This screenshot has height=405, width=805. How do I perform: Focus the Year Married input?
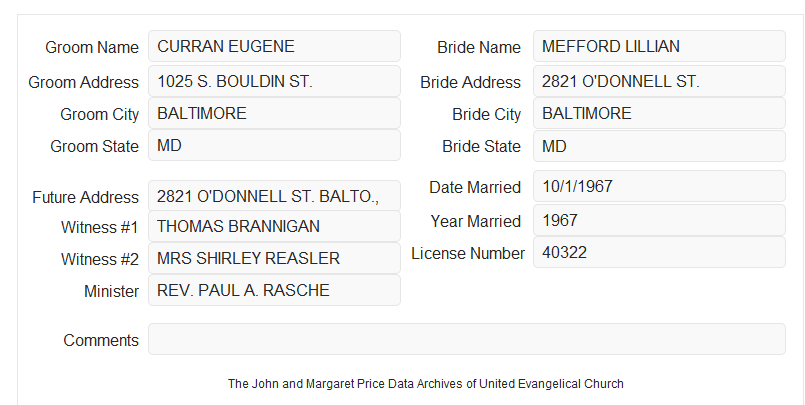point(659,220)
